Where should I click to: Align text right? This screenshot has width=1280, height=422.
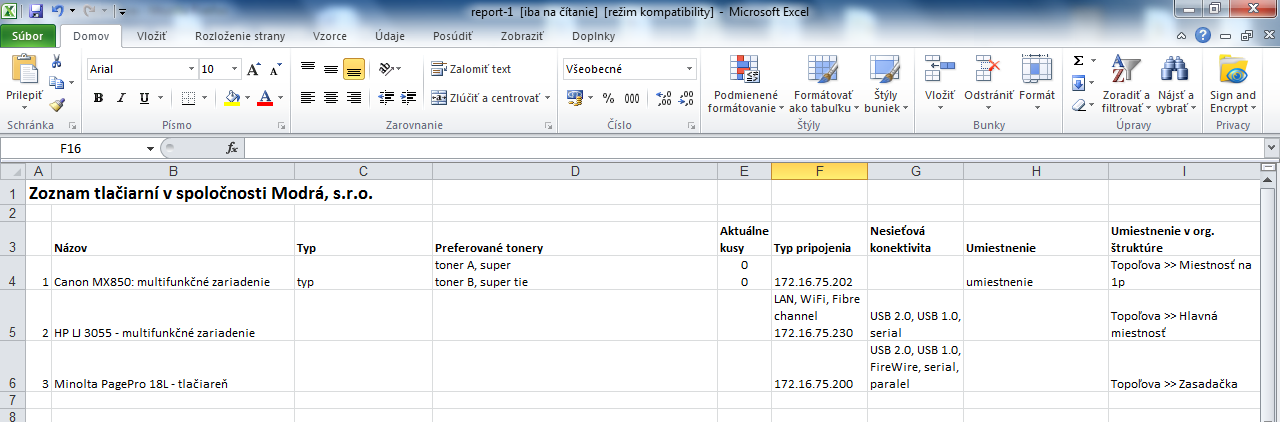353,98
